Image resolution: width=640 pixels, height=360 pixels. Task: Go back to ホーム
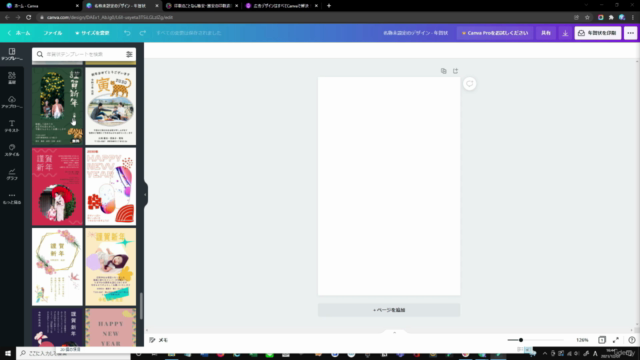(x=19, y=33)
